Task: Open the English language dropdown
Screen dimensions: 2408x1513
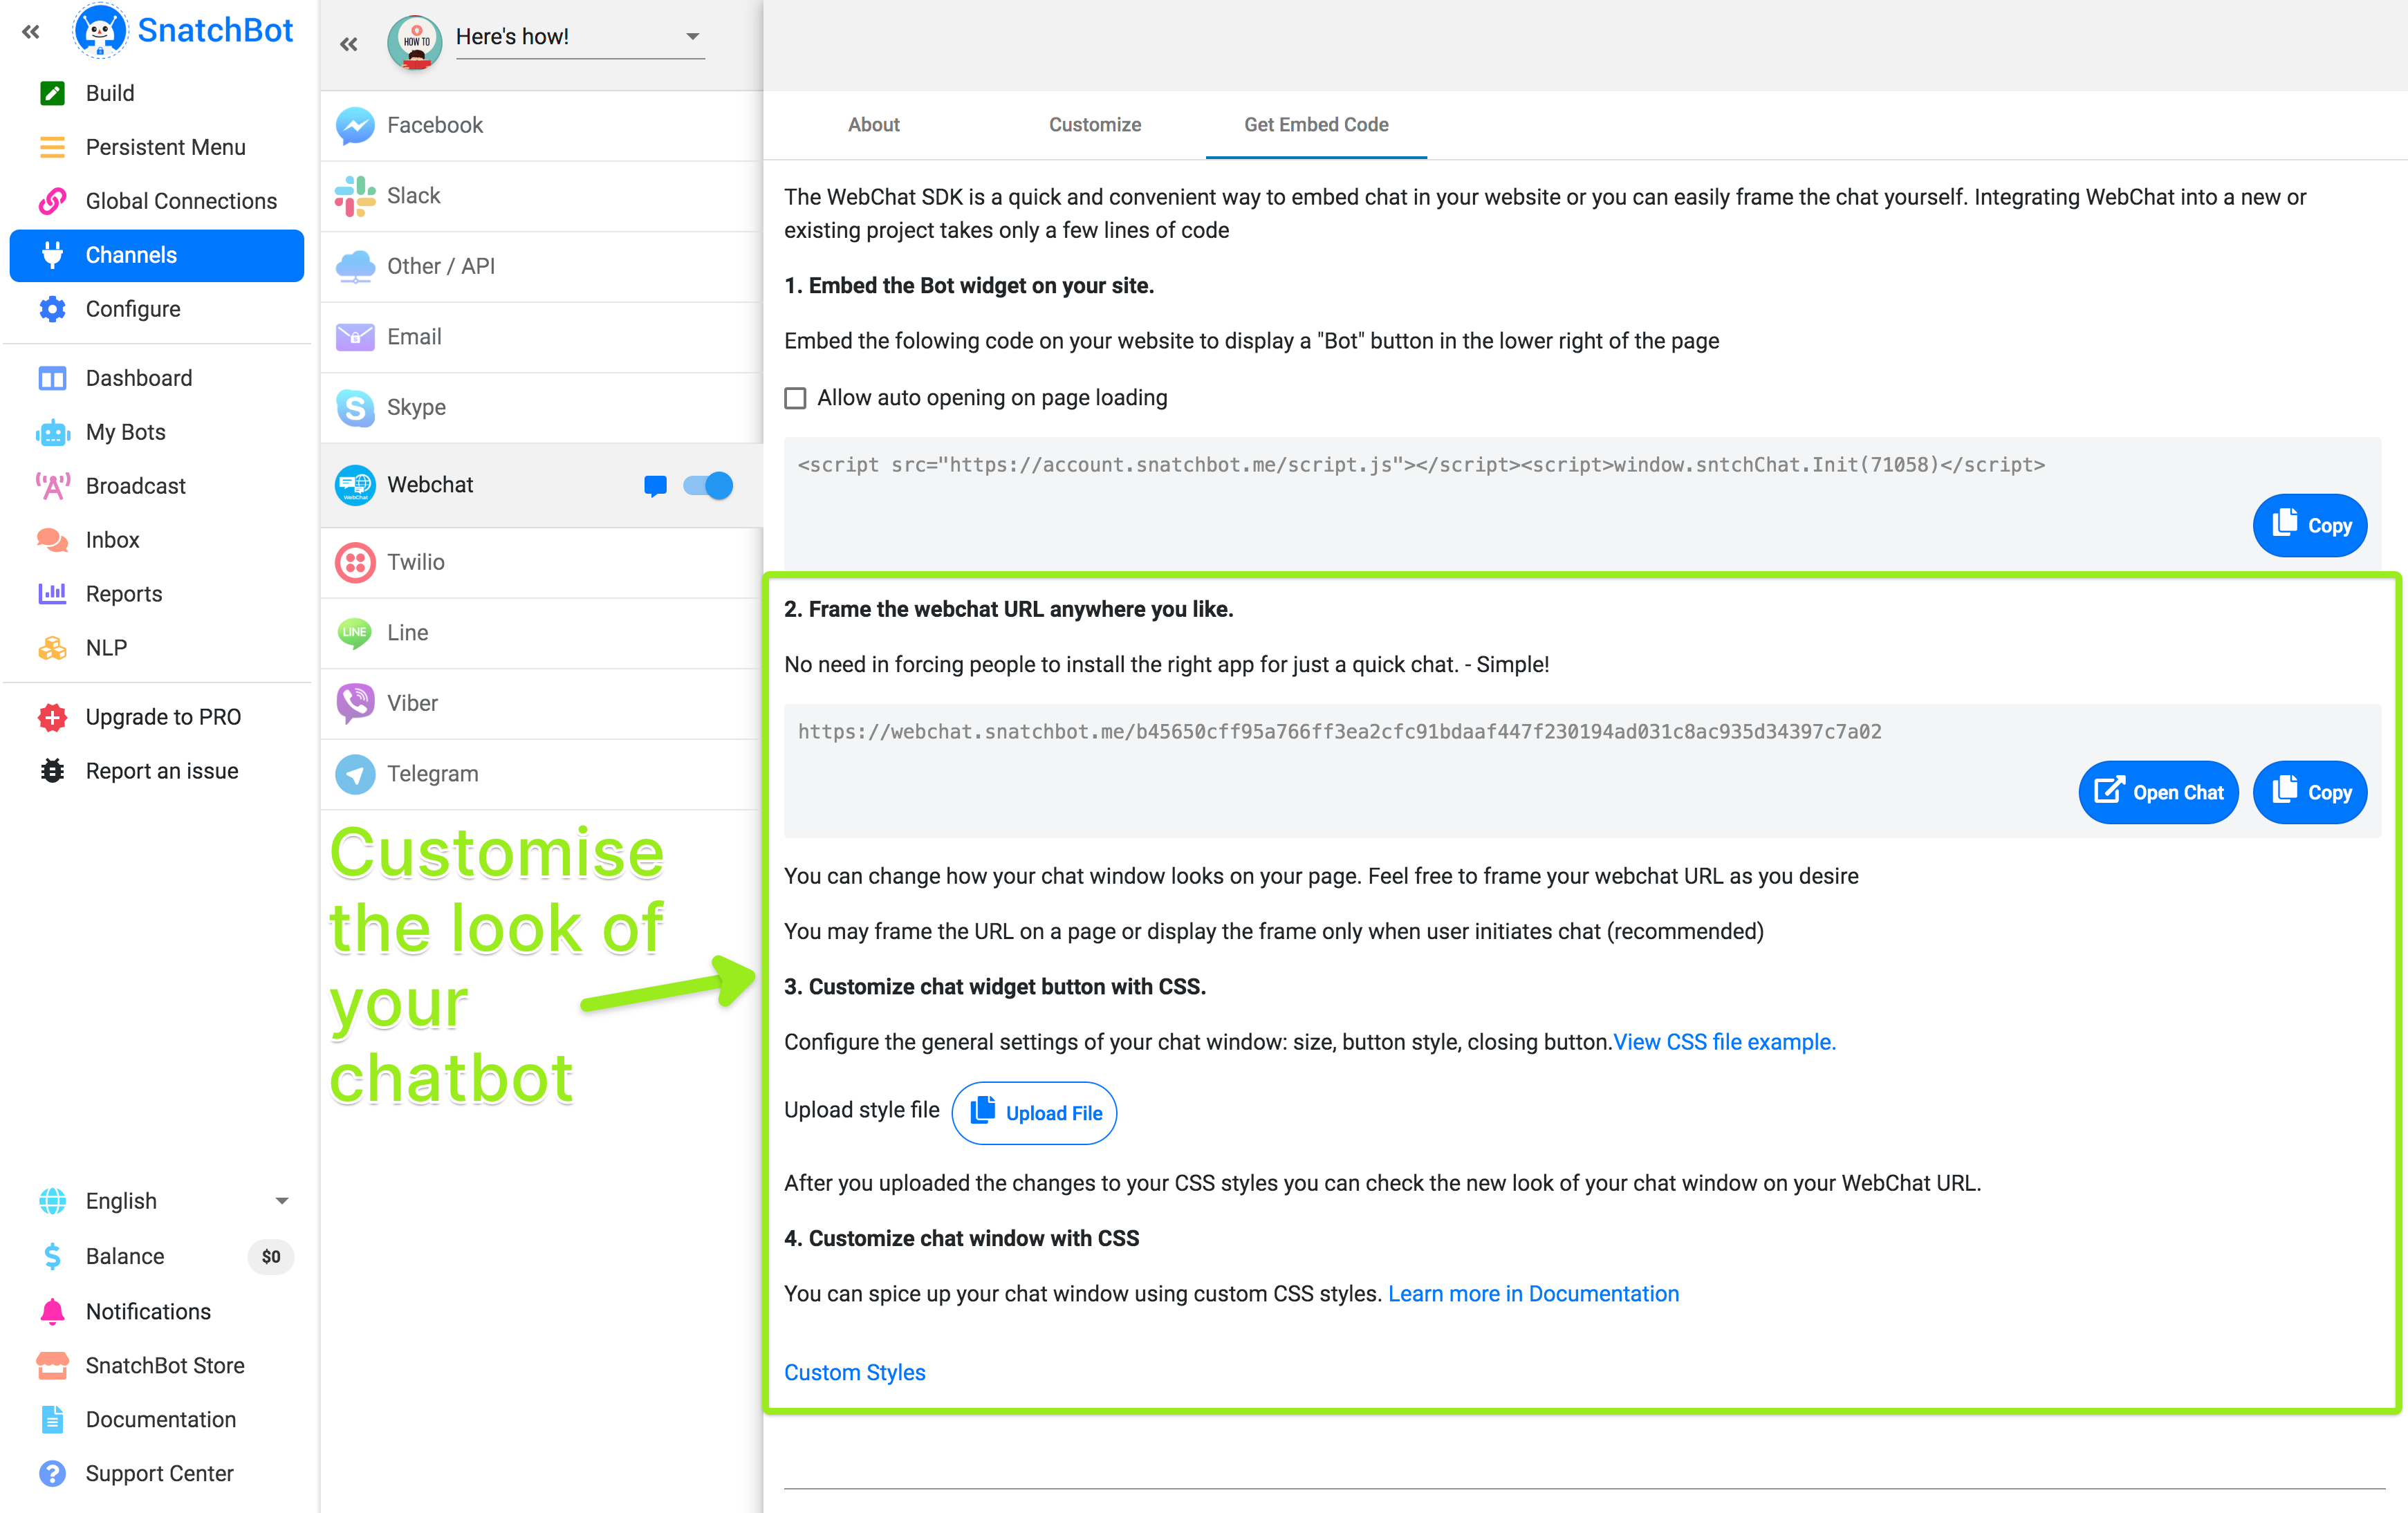Action: (x=281, y=1201)
